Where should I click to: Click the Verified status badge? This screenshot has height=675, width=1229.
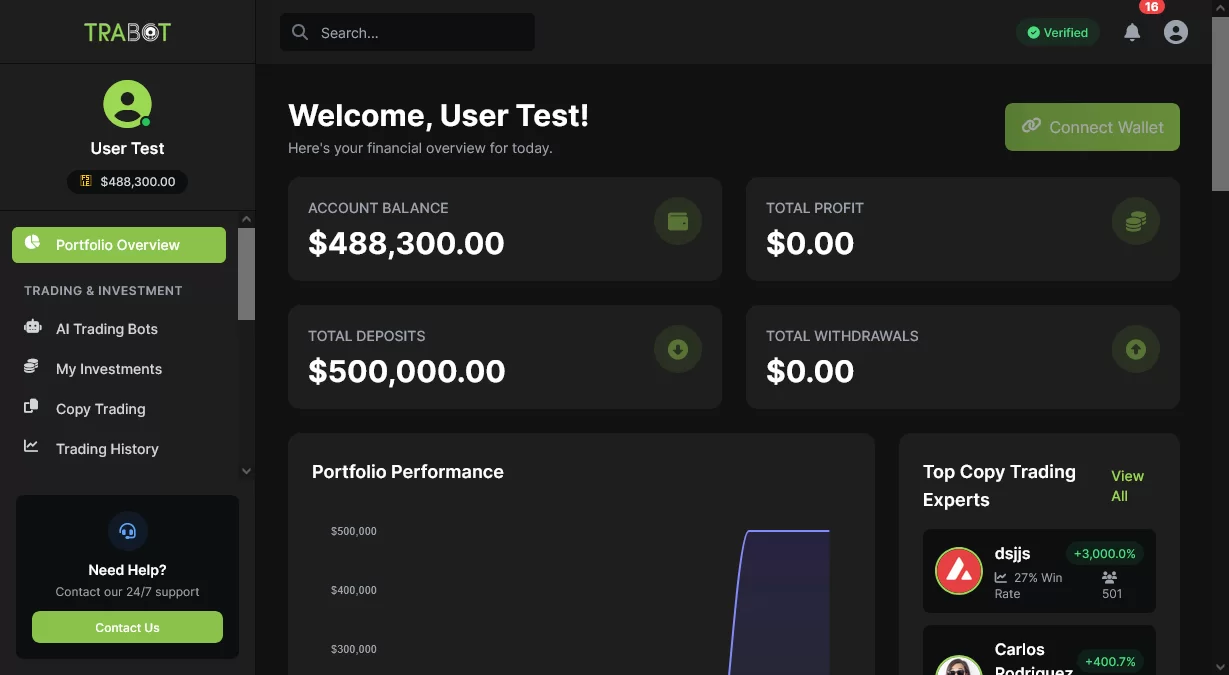pyautogui.click(x=1058, y=32)
